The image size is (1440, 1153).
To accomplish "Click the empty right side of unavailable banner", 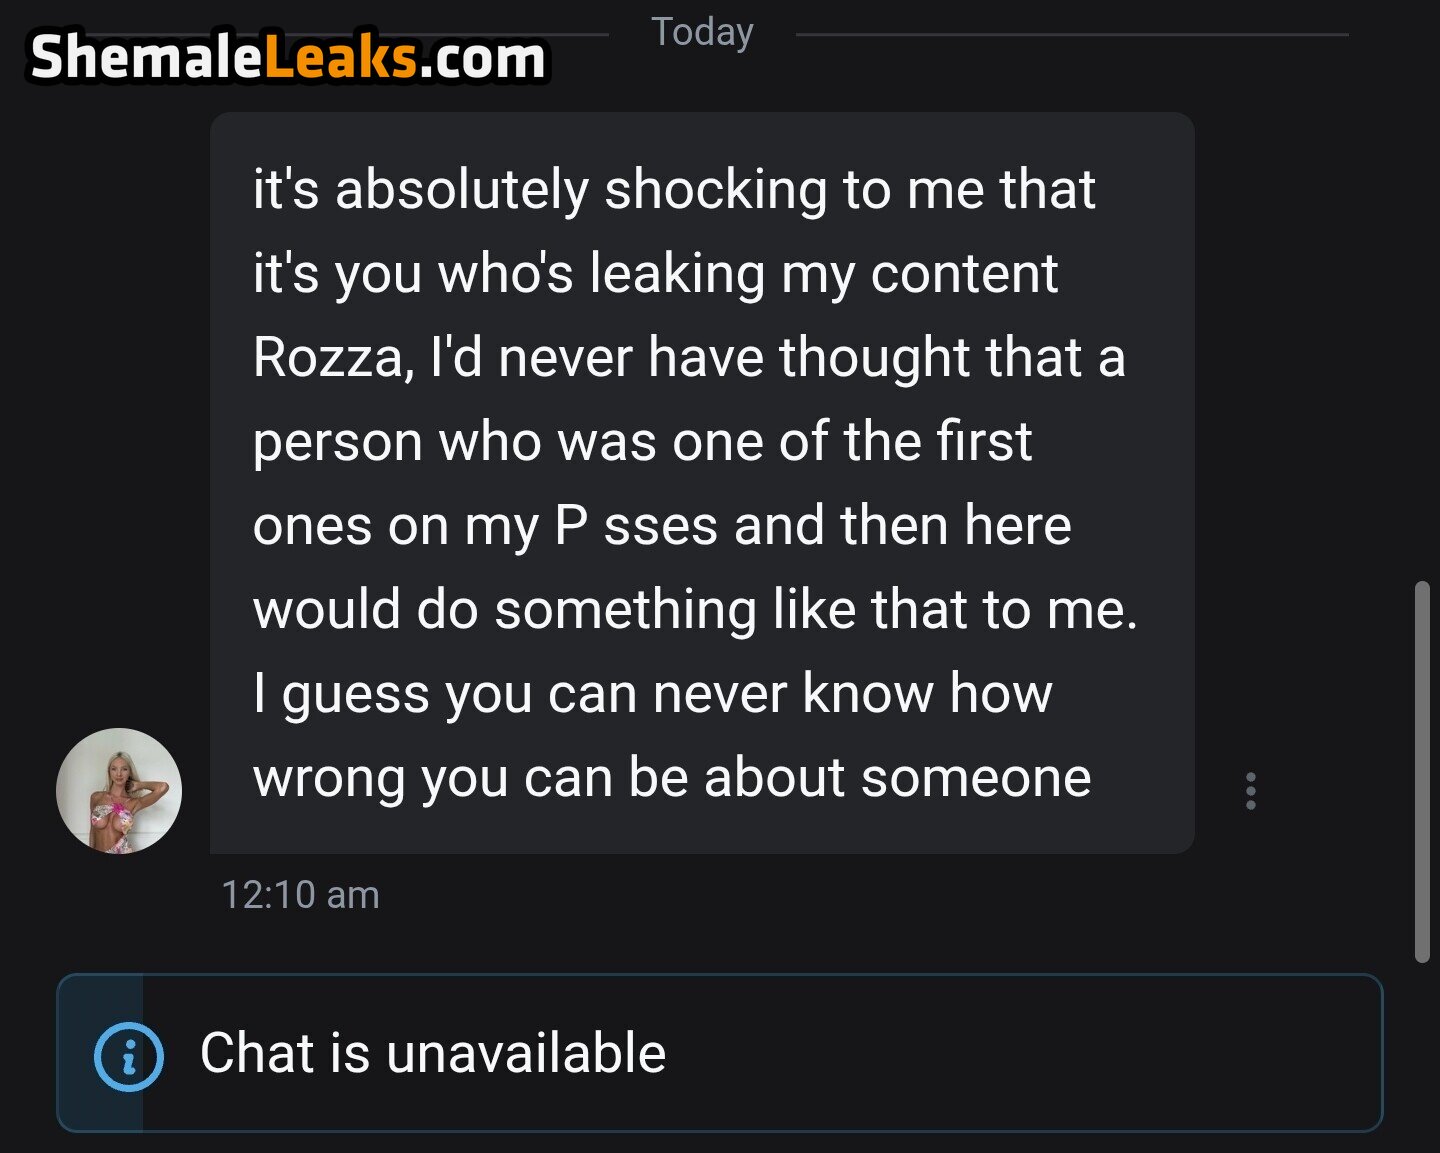I will tap(1050, 1053).
